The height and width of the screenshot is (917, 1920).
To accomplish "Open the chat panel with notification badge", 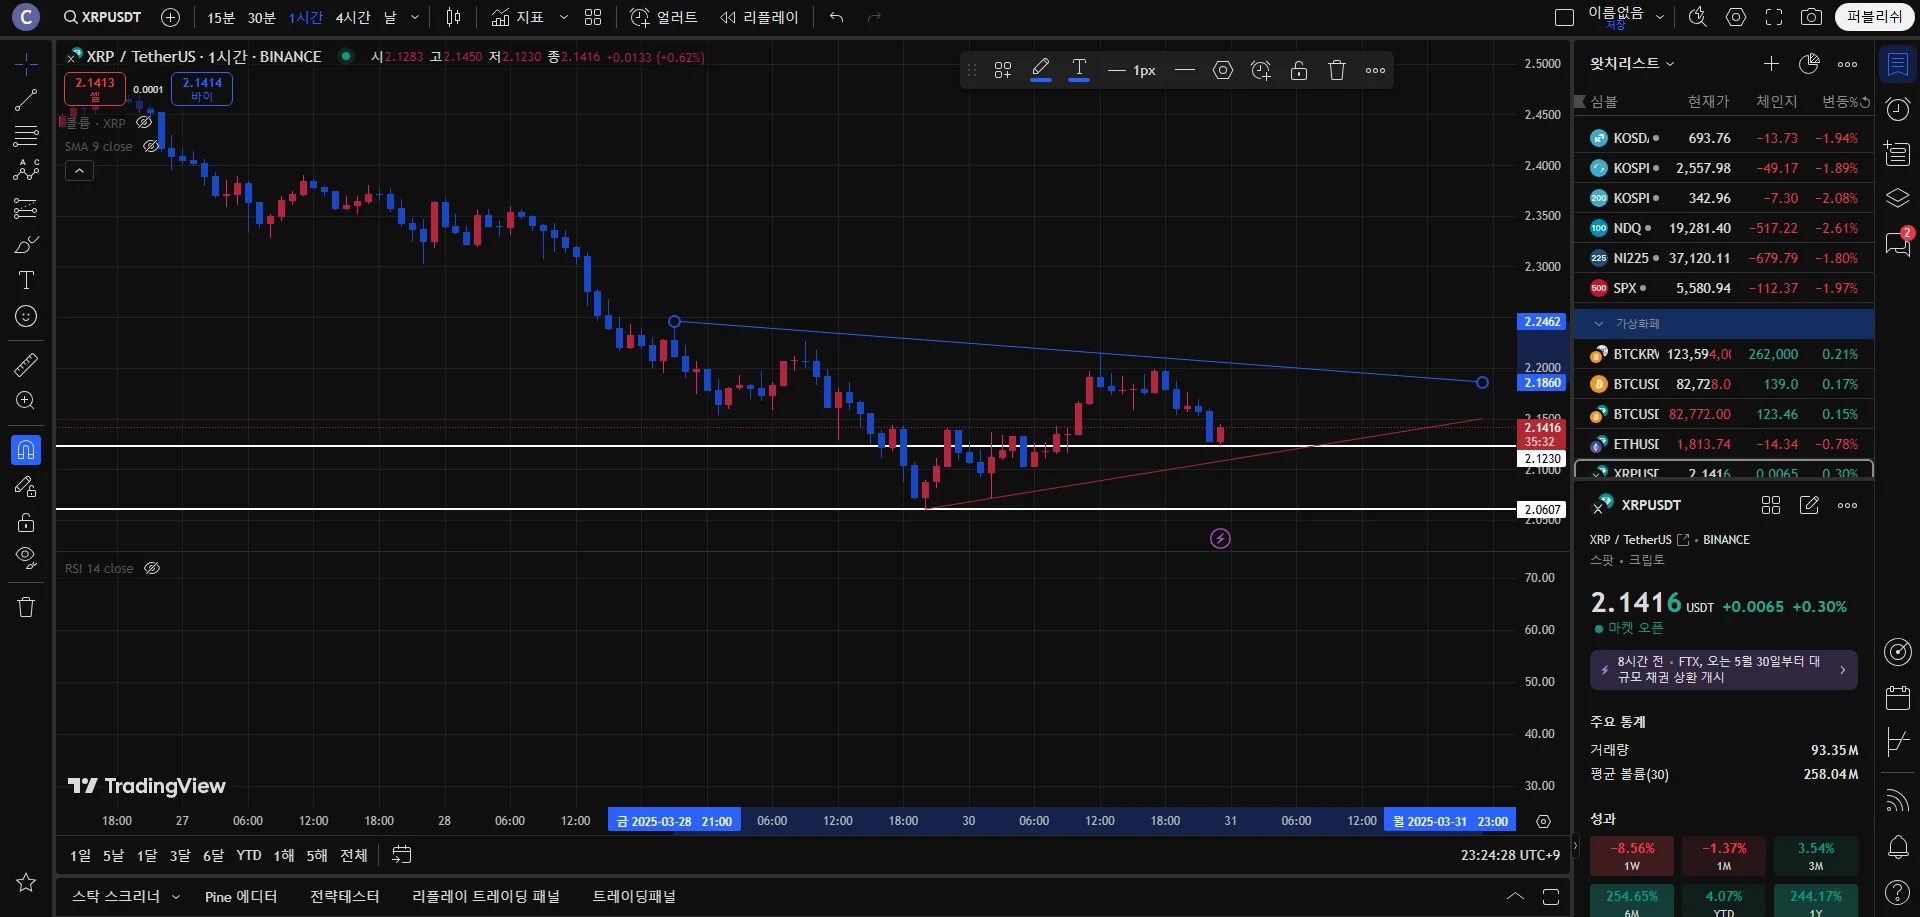I will coord(1897,243).
